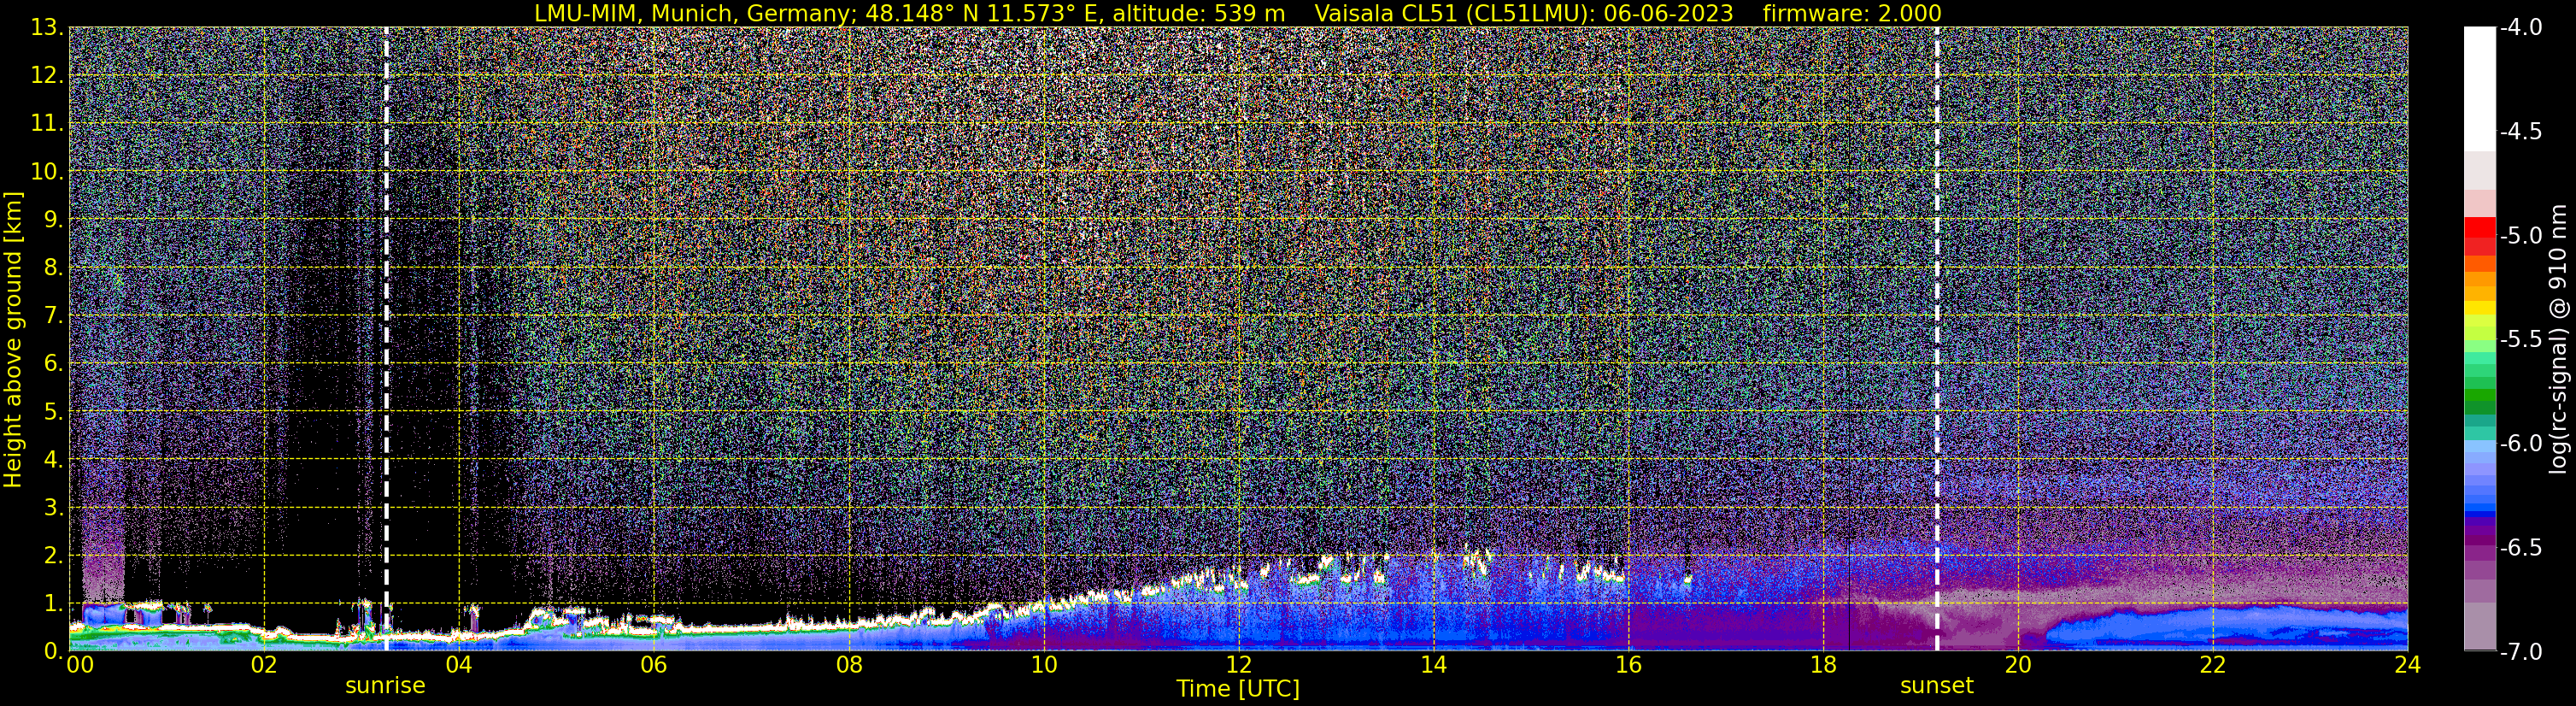Click the '3.' height axis tick label

[x=53, y=507]
